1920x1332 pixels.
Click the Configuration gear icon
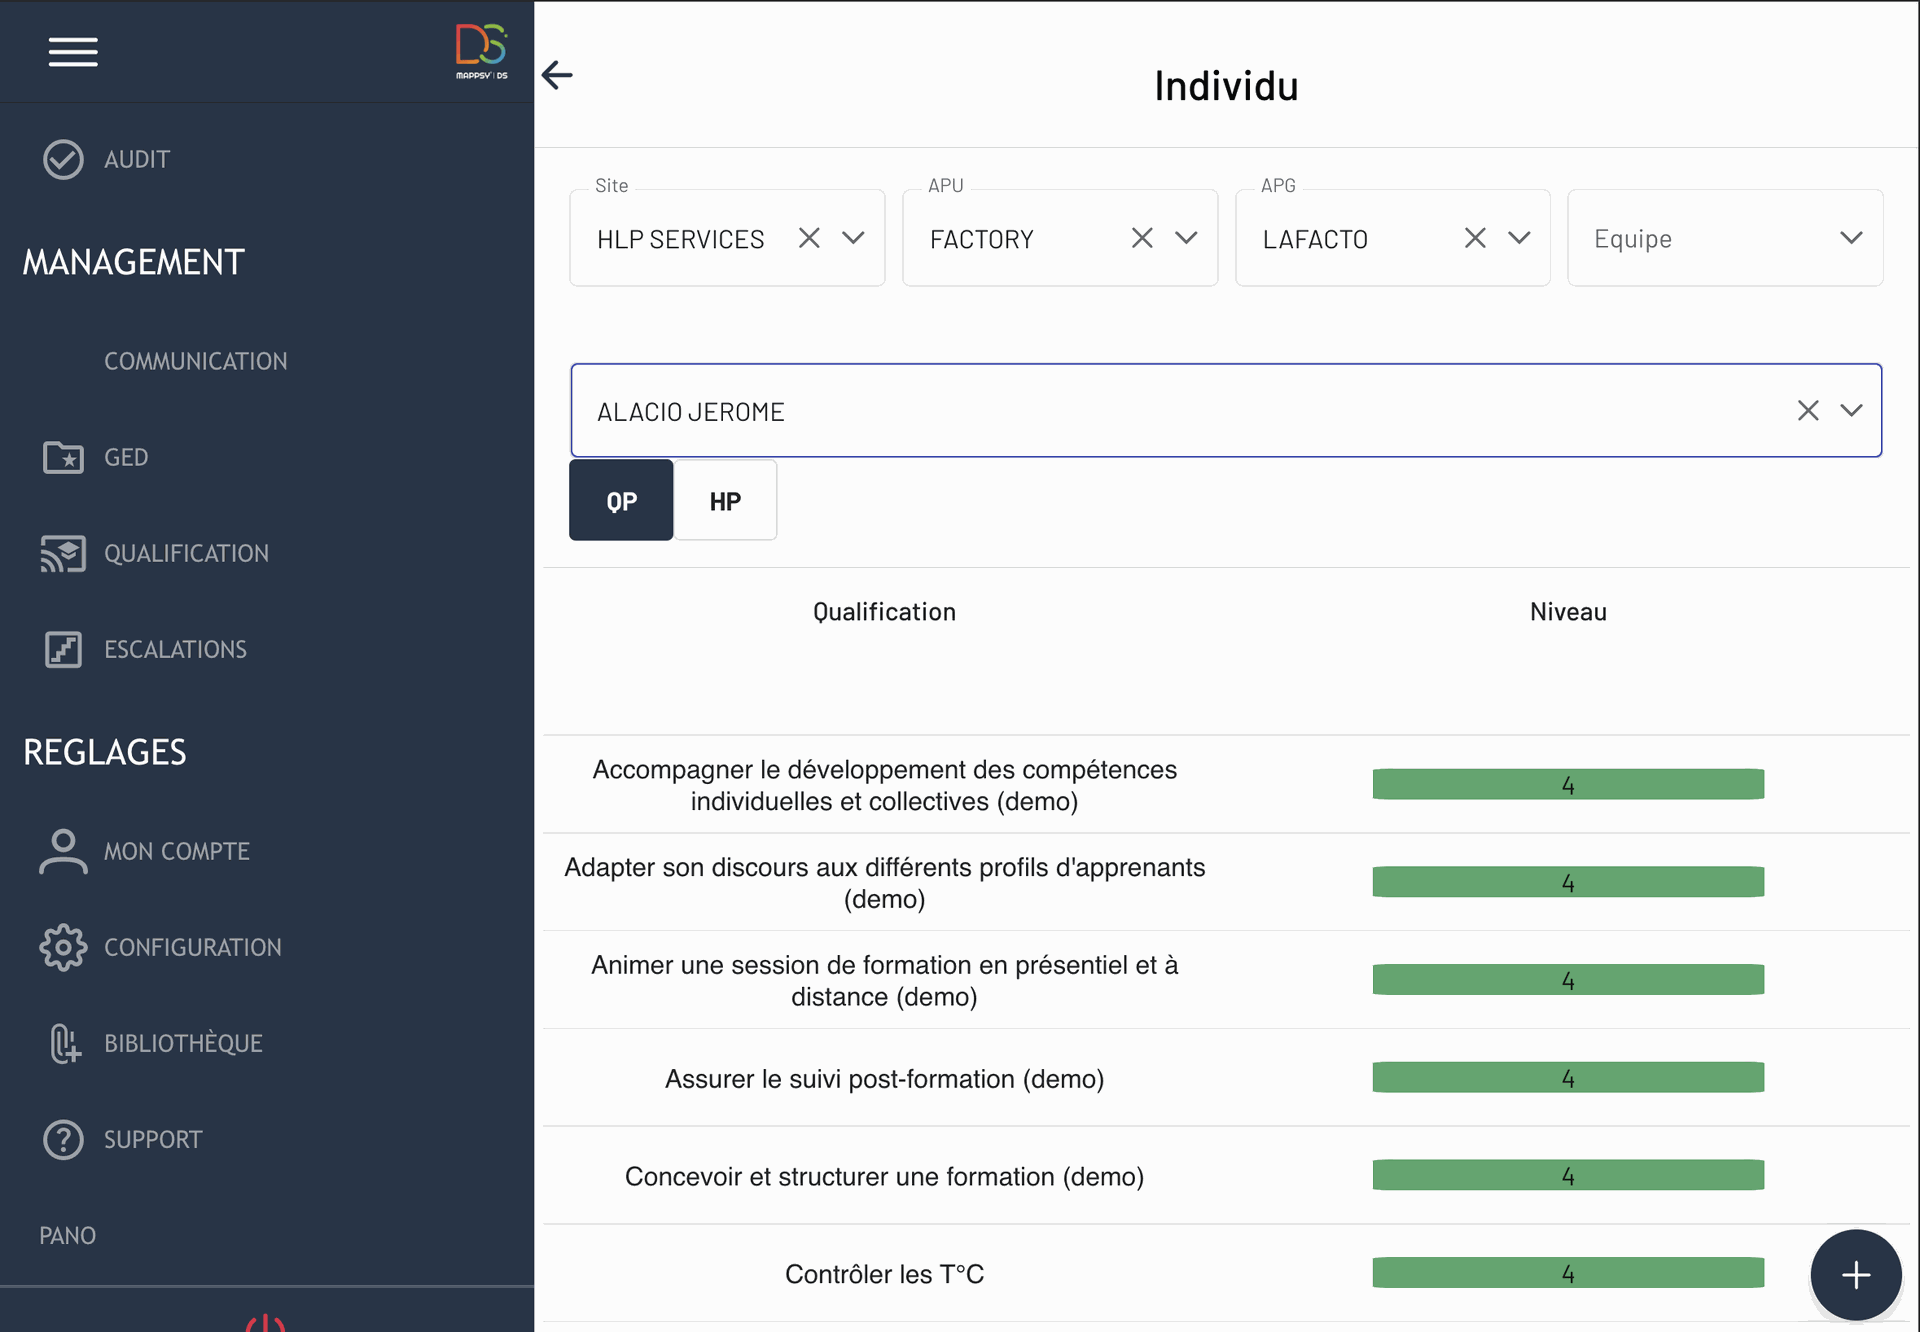(x=63, y=947)
